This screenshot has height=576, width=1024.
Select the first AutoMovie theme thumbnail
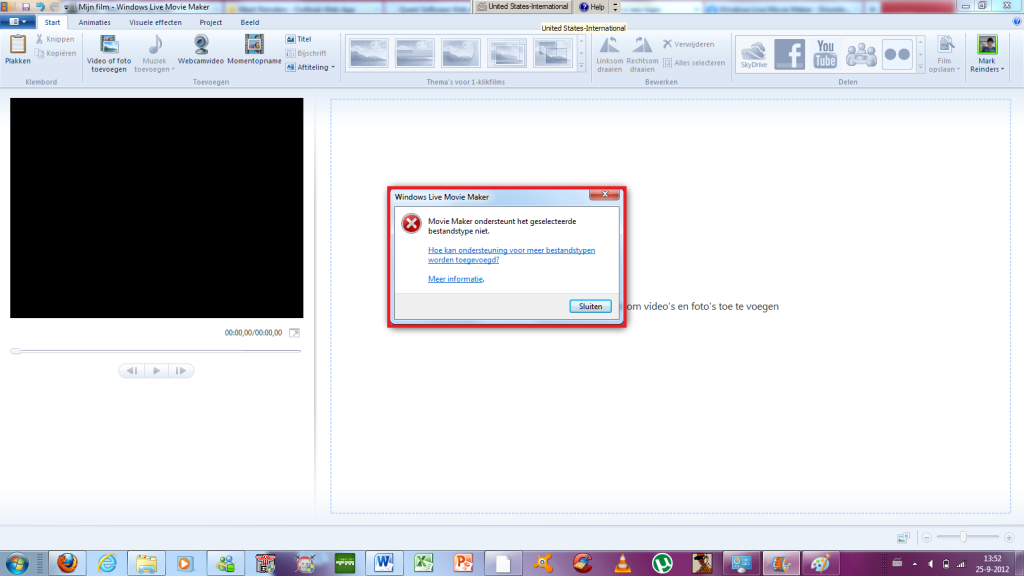(x=368, y=53)
